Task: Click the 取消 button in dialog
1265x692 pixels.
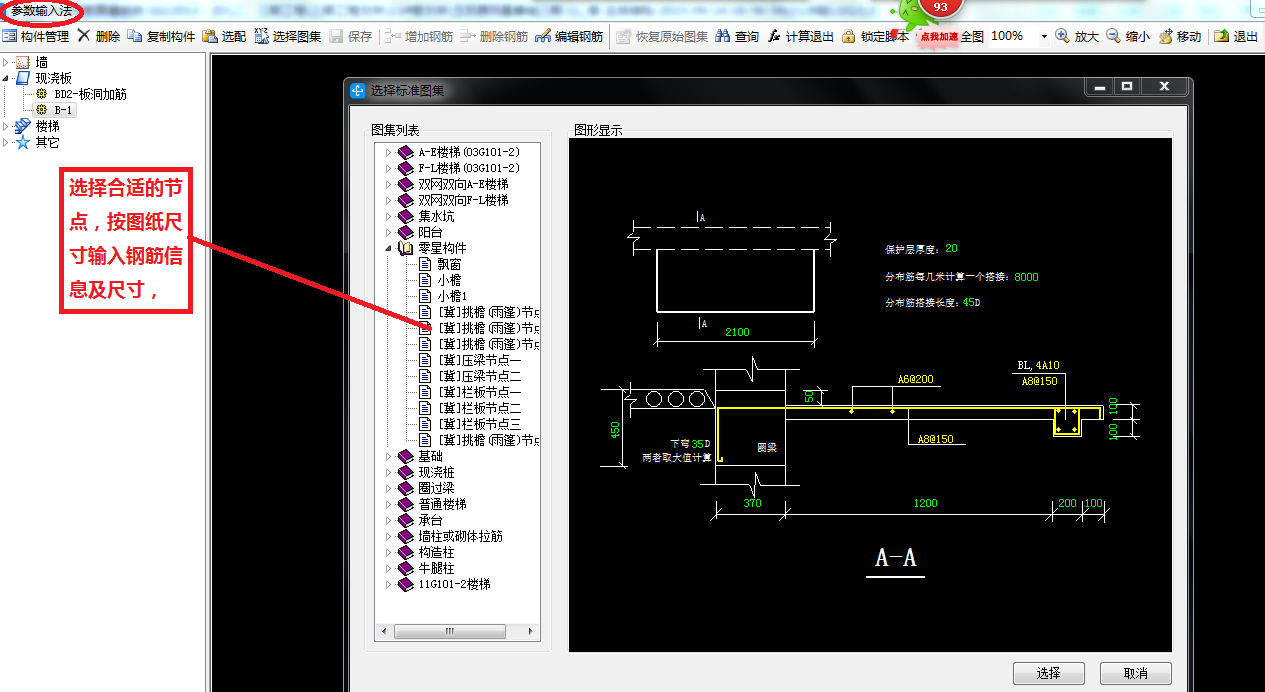Action: point(1135,673)
